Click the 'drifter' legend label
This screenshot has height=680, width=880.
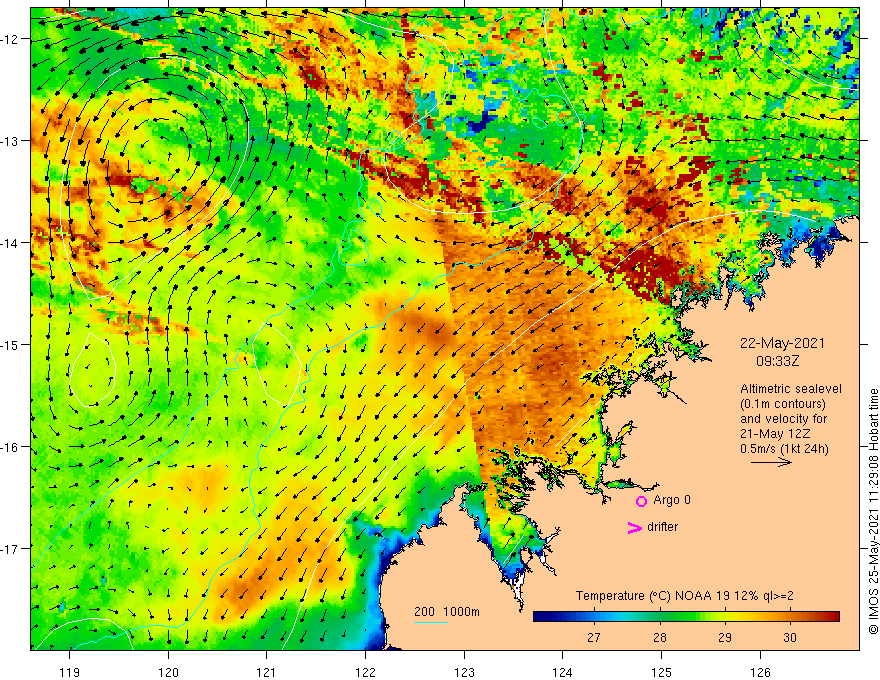pyautogui.click(x=662, y=527)
